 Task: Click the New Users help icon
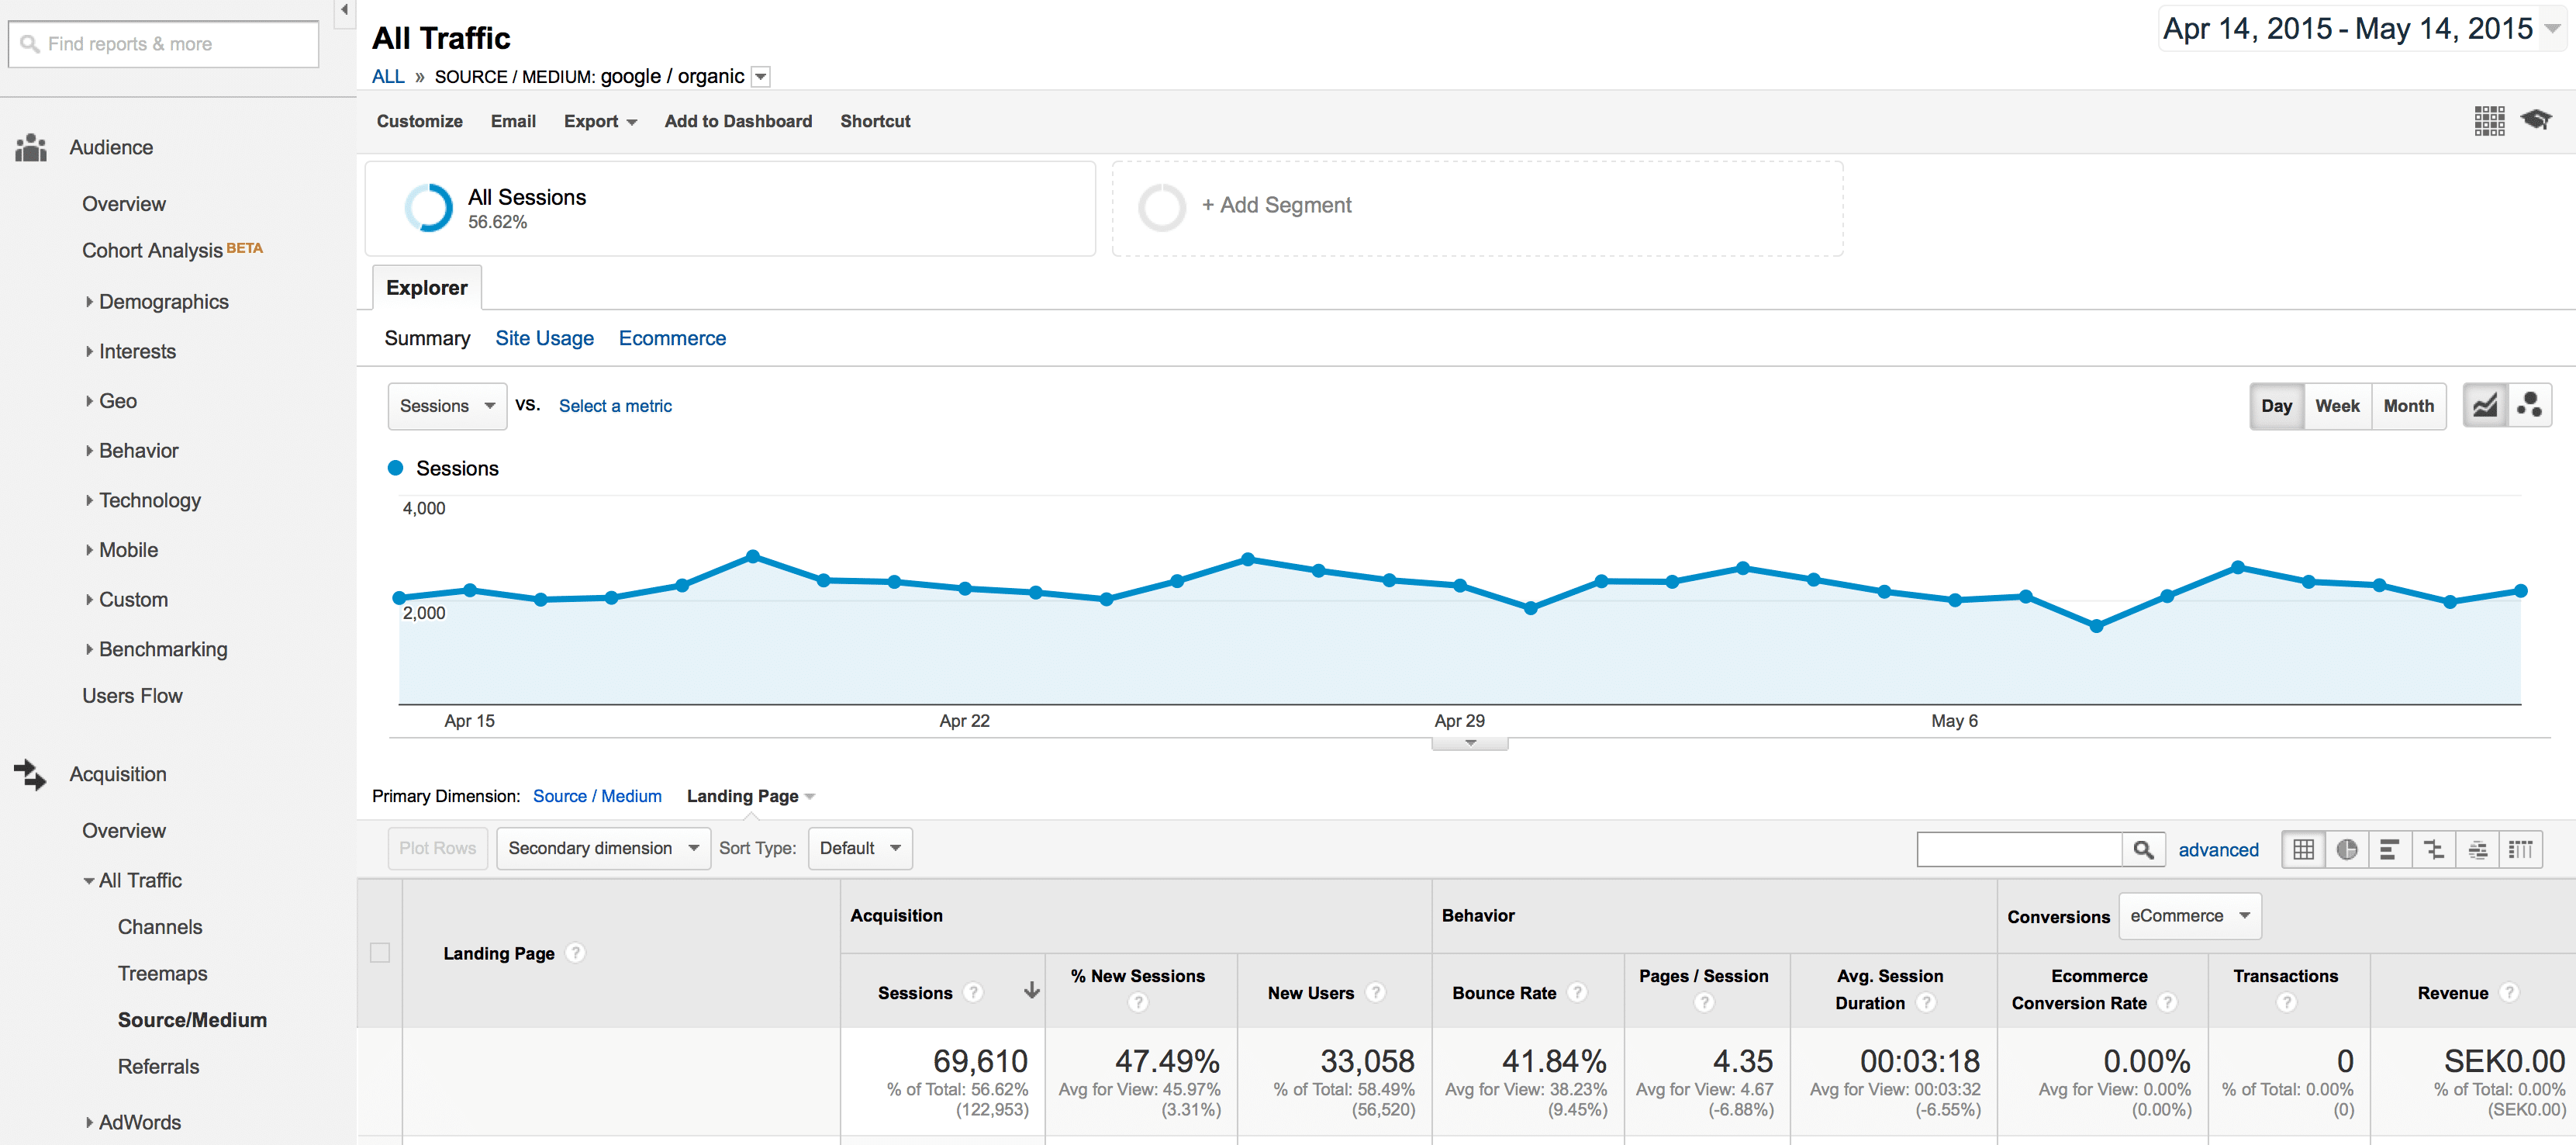point(1376,992)
